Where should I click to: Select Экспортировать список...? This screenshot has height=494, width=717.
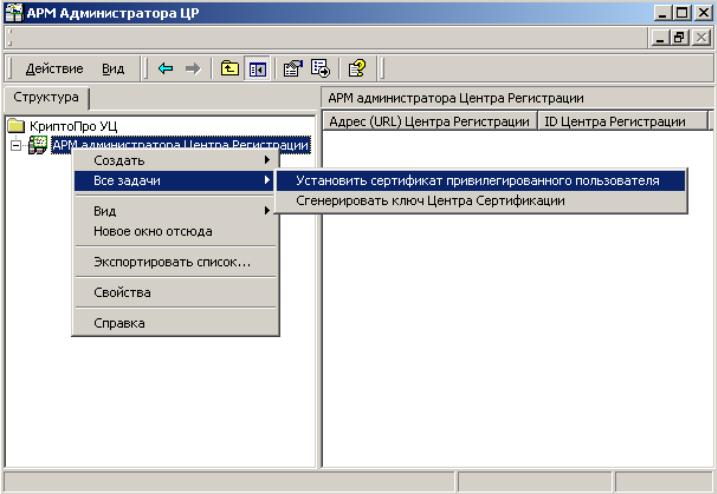pos(176,262)
